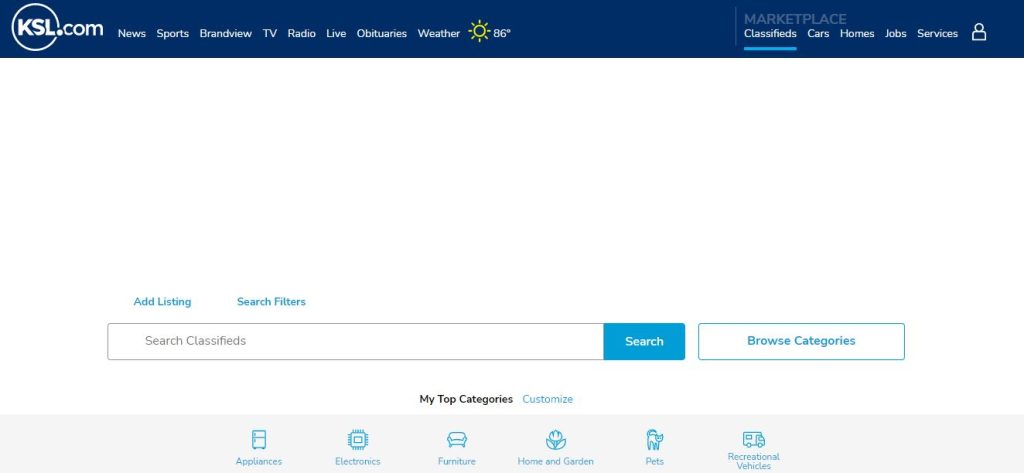Switch to the Services marketplace tab
Viewport: 1024px width, 473px height.
click(937, 33)
